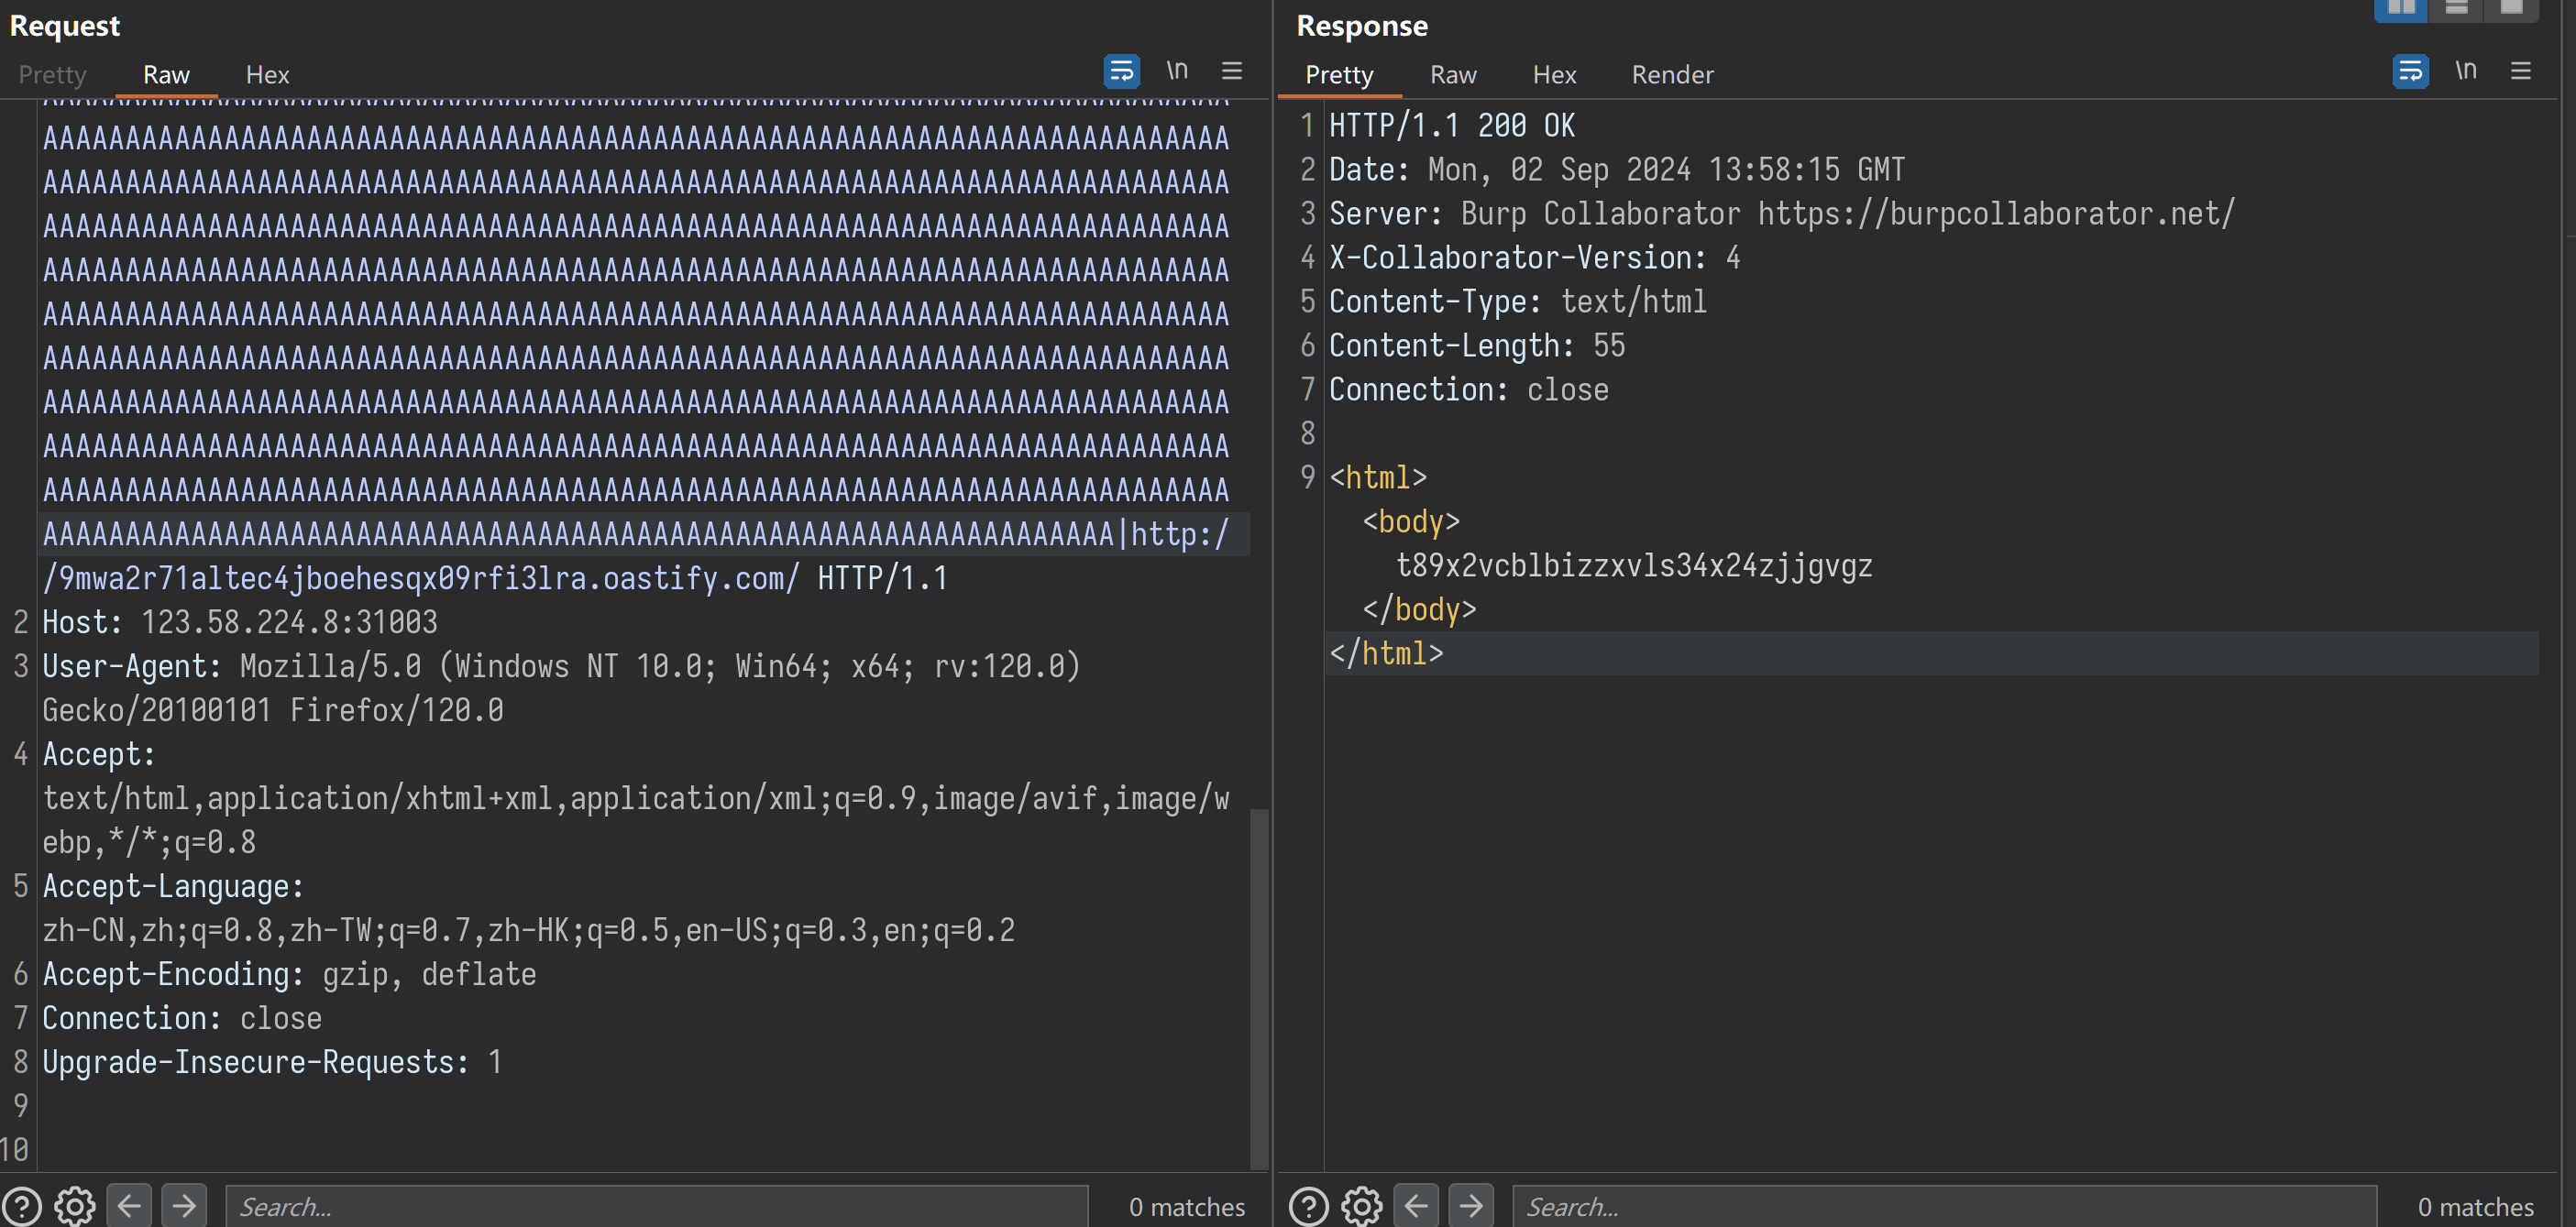Open Request panel options menu
The image size is (2576, 1227).
pyautogui.click(x=1232, y=72)
